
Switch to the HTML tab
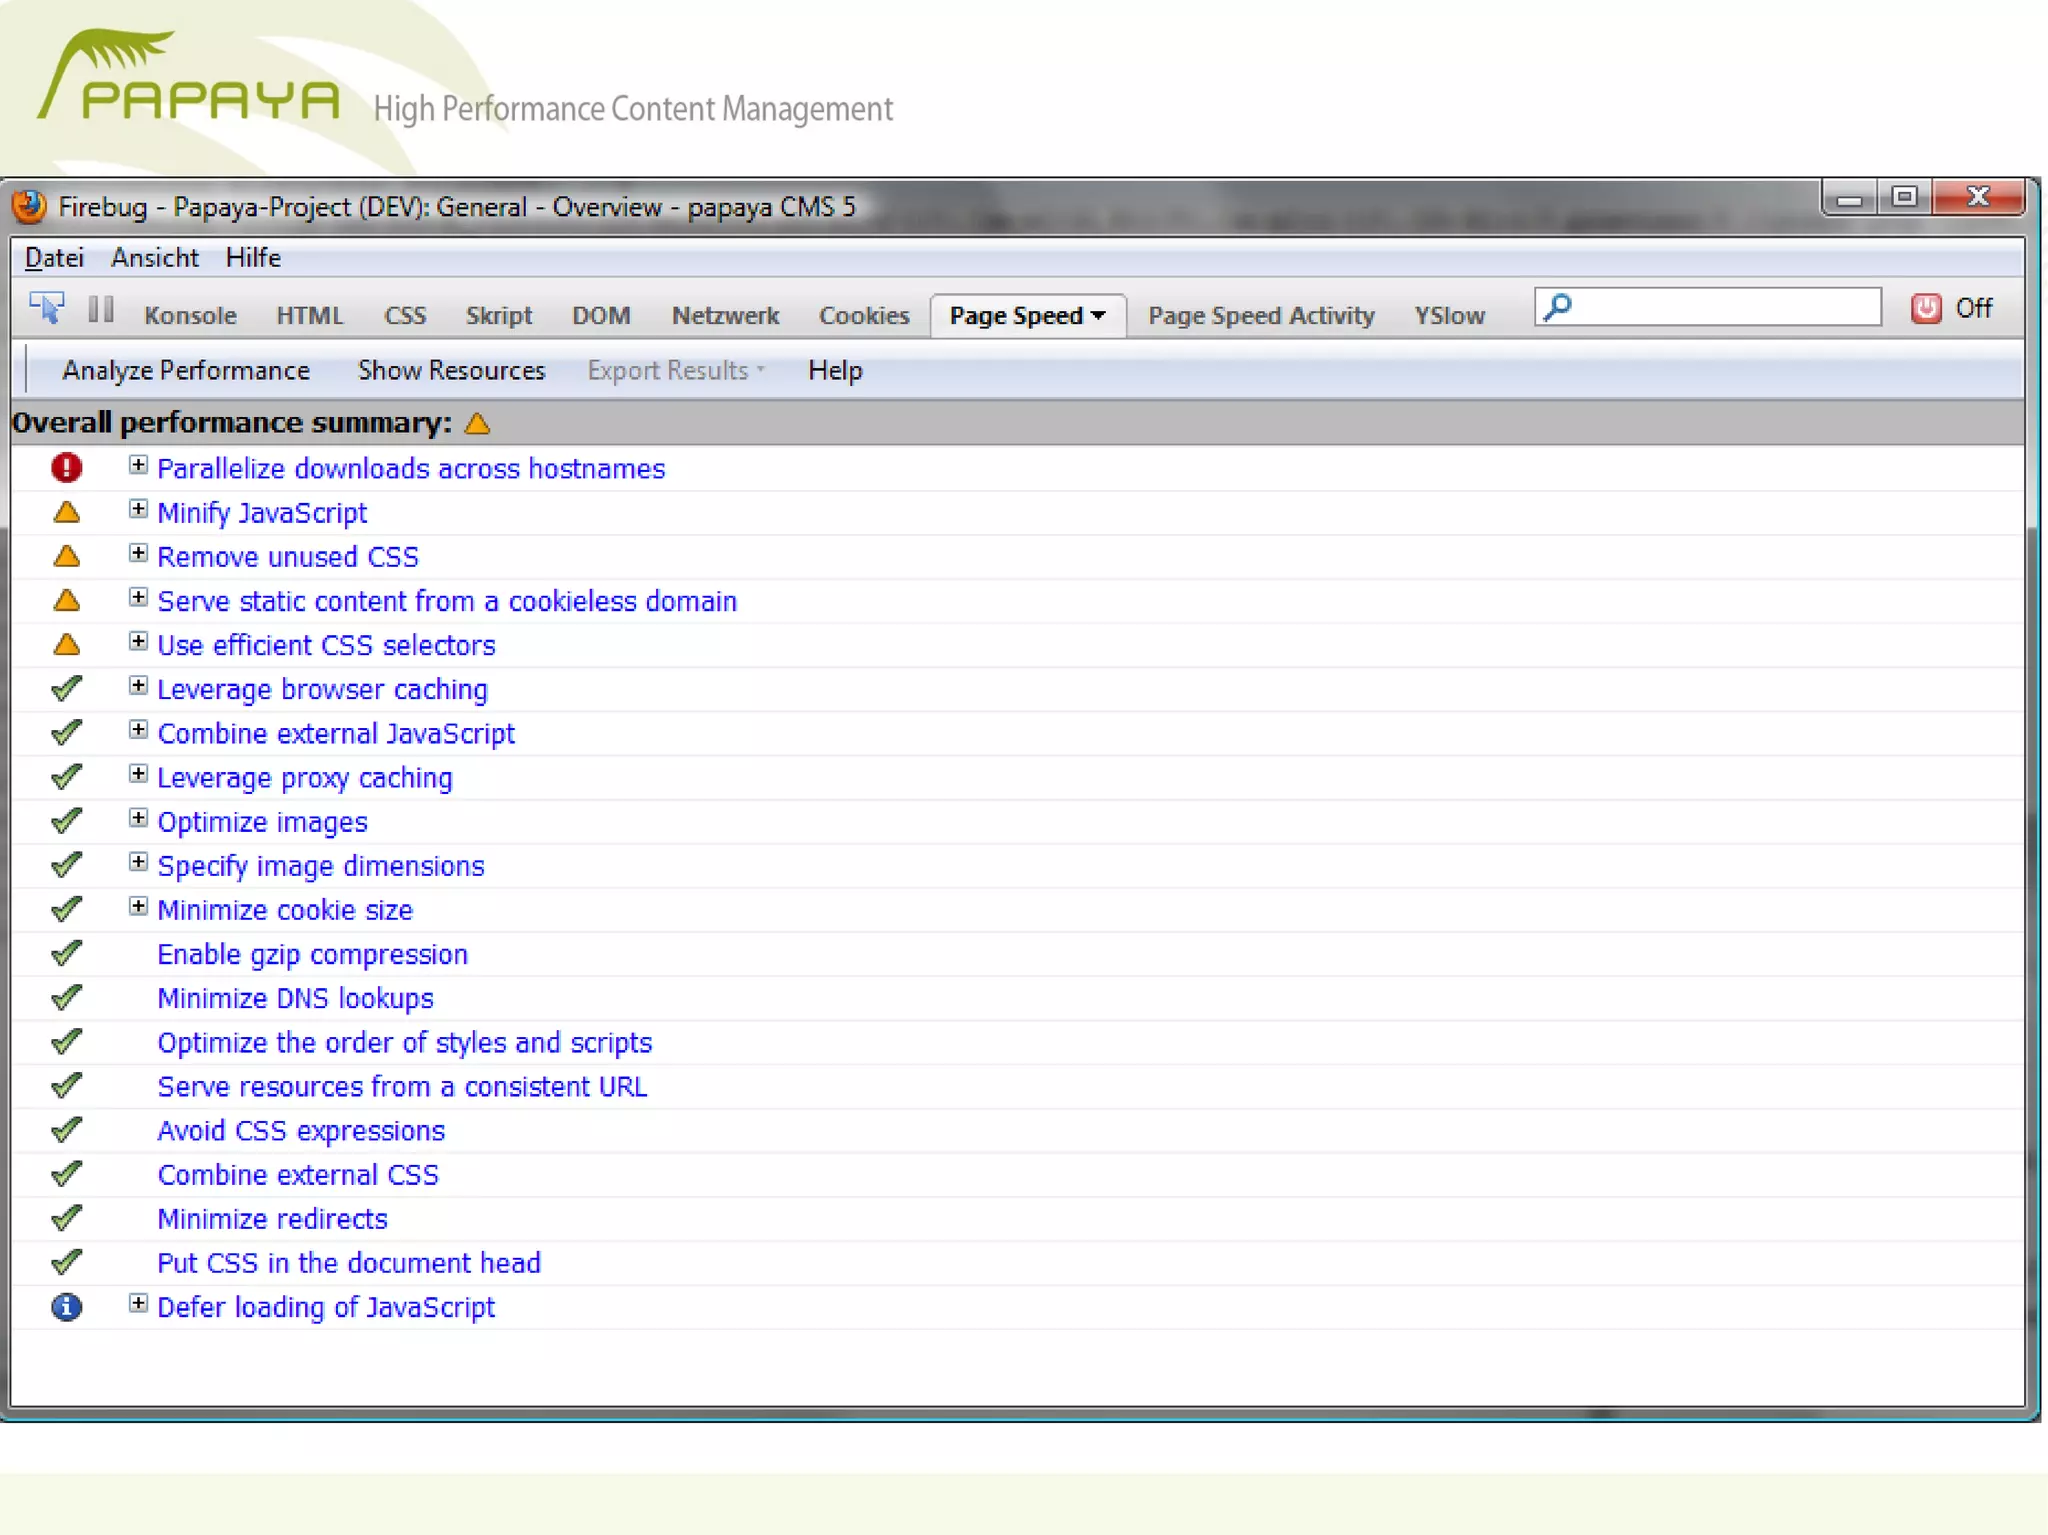[310, 316]
